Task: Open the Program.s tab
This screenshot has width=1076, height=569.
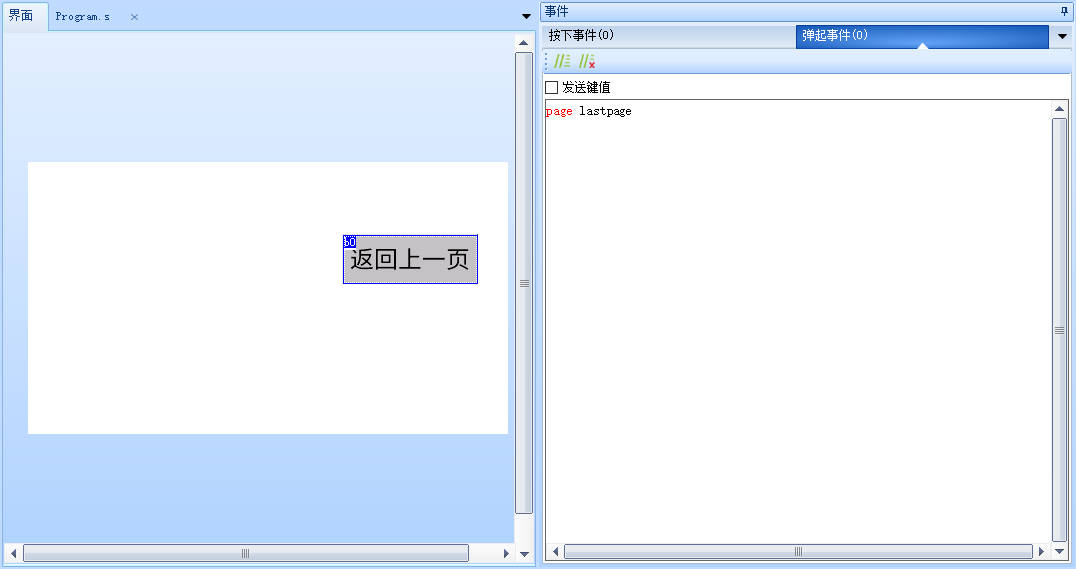Action: (83, 17)
